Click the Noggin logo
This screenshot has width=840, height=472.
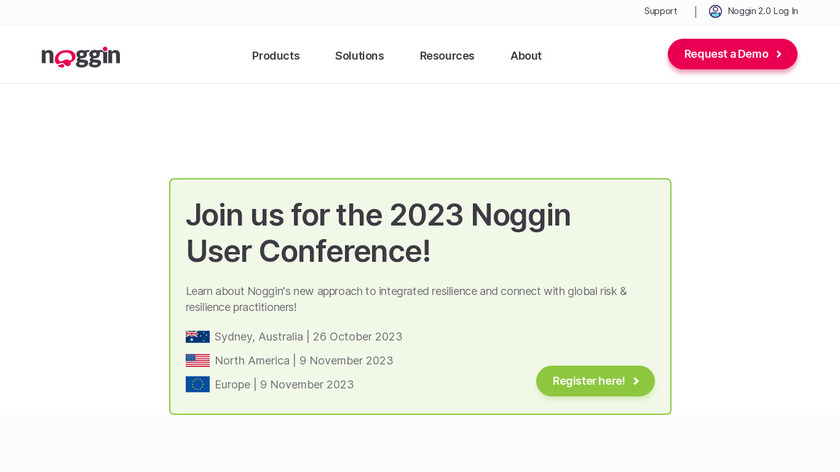81,56
